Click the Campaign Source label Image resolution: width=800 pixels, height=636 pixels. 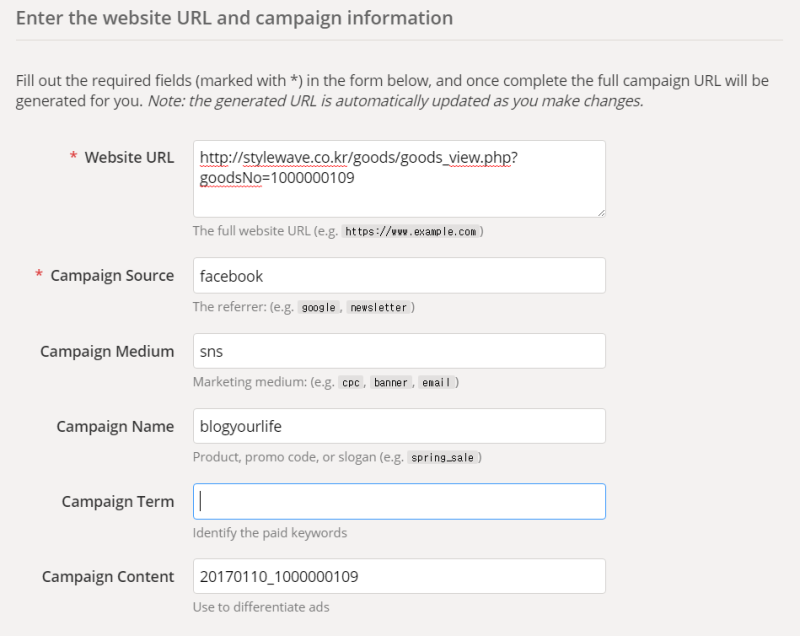(x=112, y=276)
